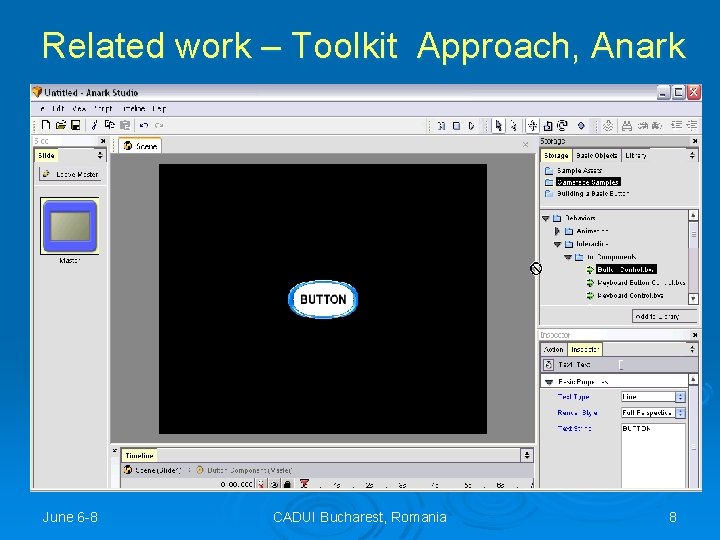Click the Play triangle icon in toolbar
This screenshot has width=720, height=540.
tap(471, 126)
